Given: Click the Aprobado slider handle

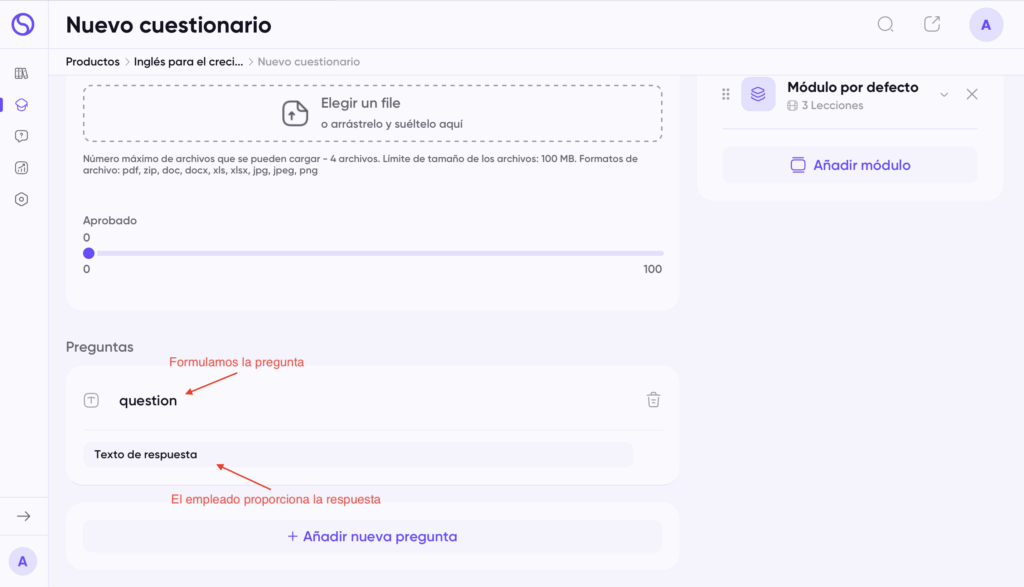Looking at the screenshot, I should point(88,253).
